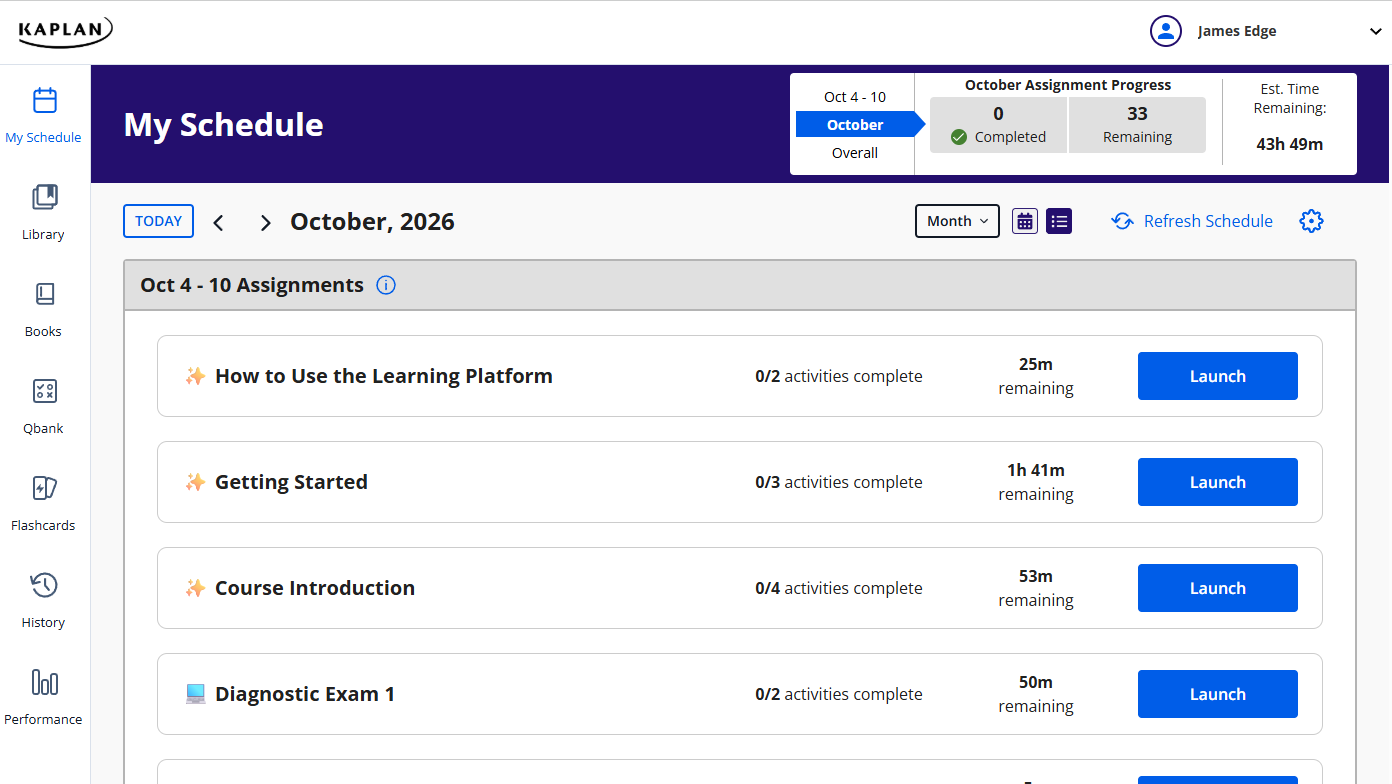Click the James Edge user avatar
Image resolution: width=1392 pixels, height=784 pixels.
point(1166,31)
